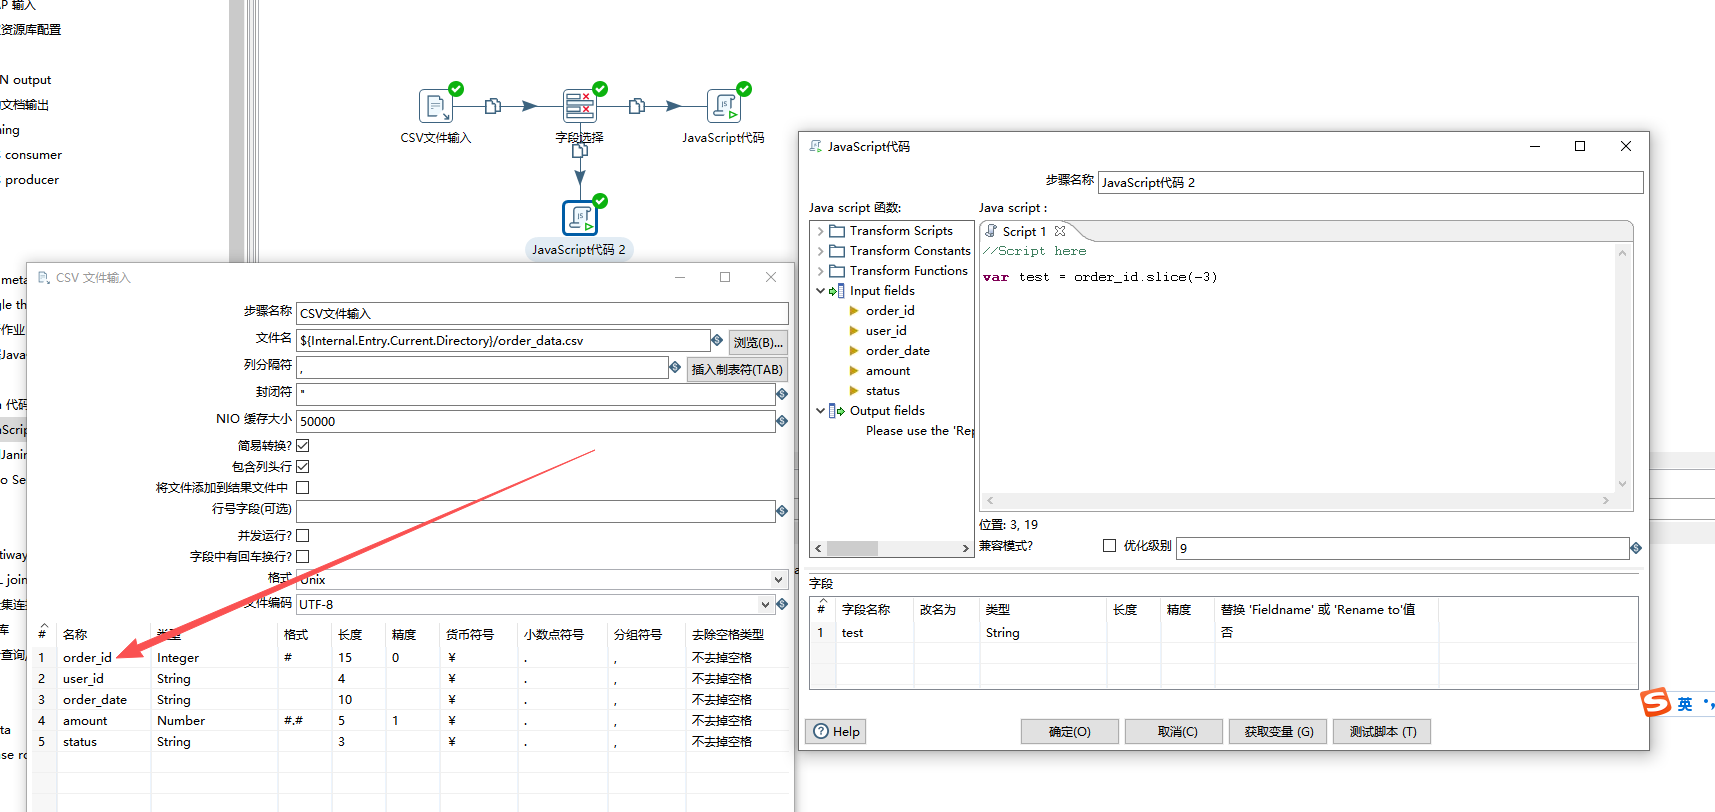
Task: Click the 确定(O) button
Action: (x=1069, y=732)
